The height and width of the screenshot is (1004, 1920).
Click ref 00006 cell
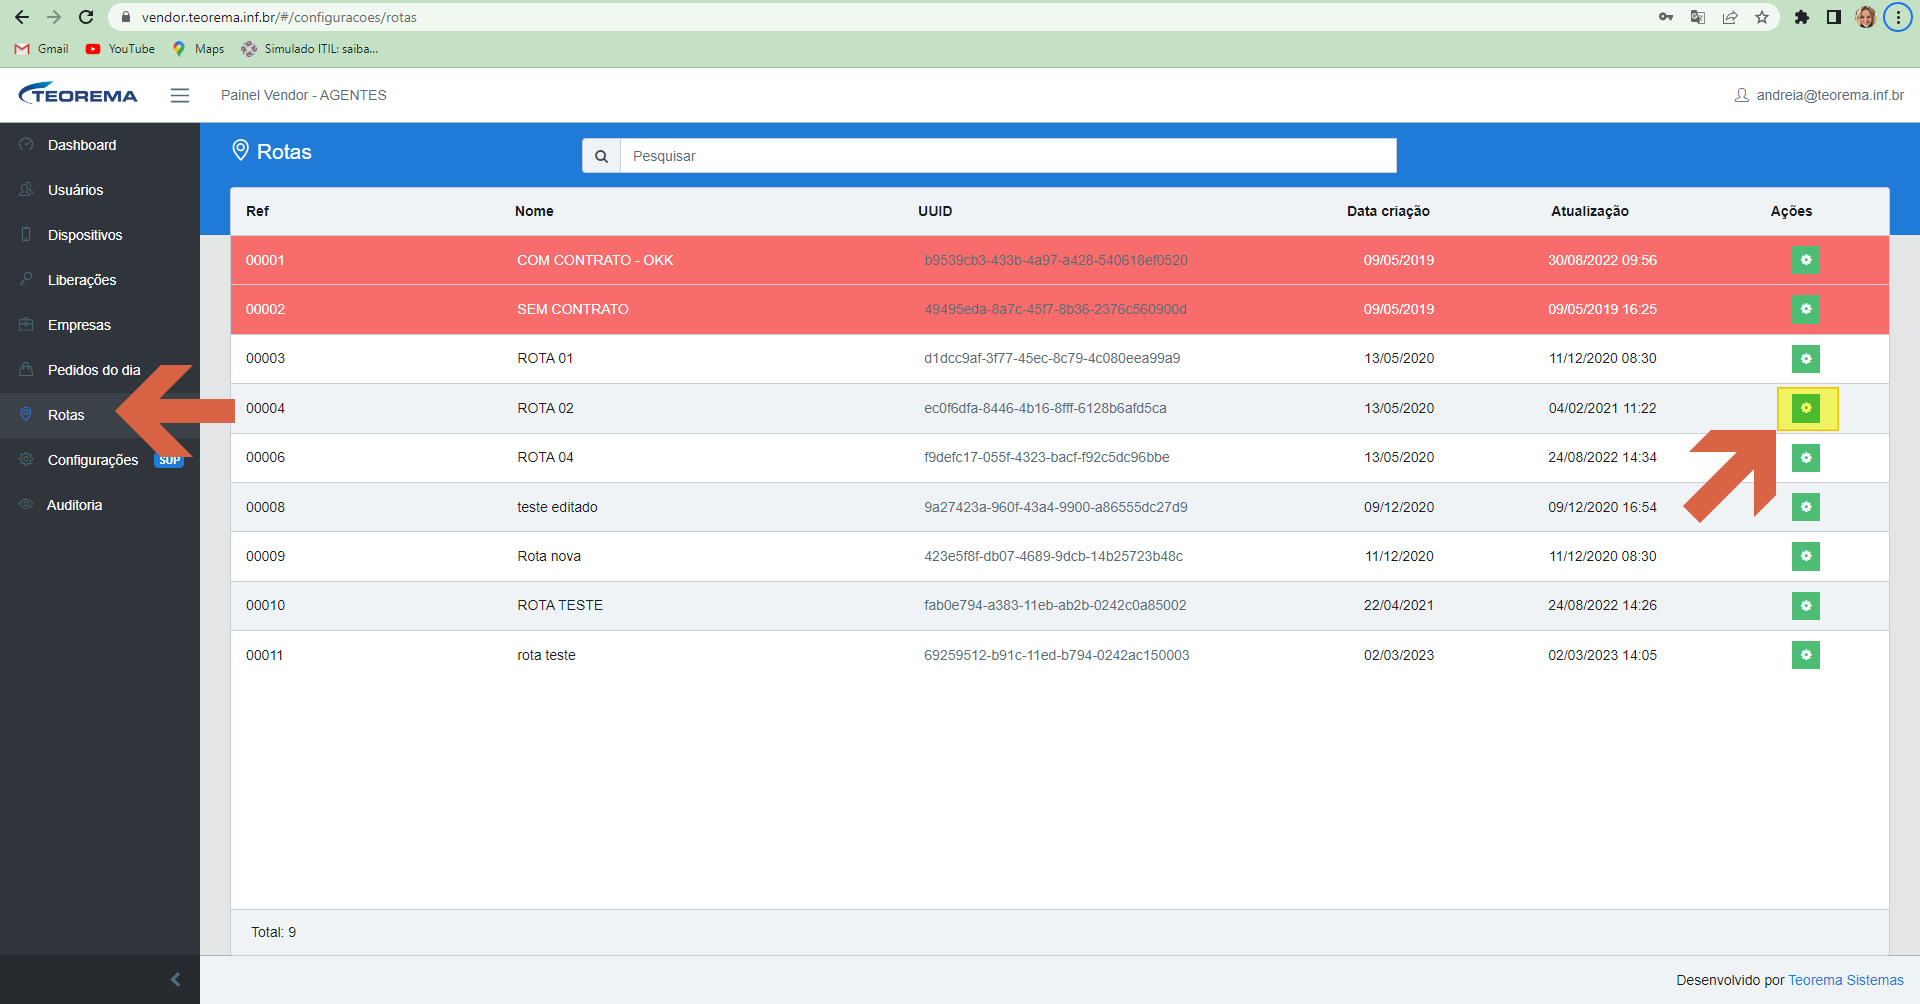[x=265, y=457]
